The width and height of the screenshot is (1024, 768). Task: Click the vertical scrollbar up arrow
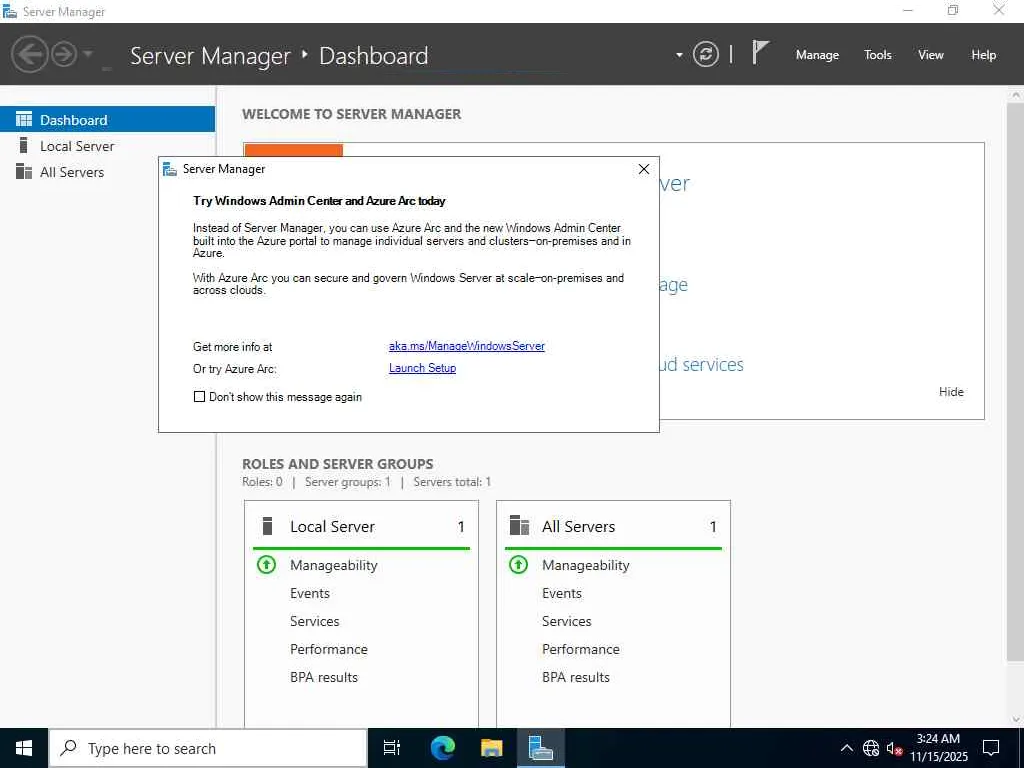(1016, 95)
